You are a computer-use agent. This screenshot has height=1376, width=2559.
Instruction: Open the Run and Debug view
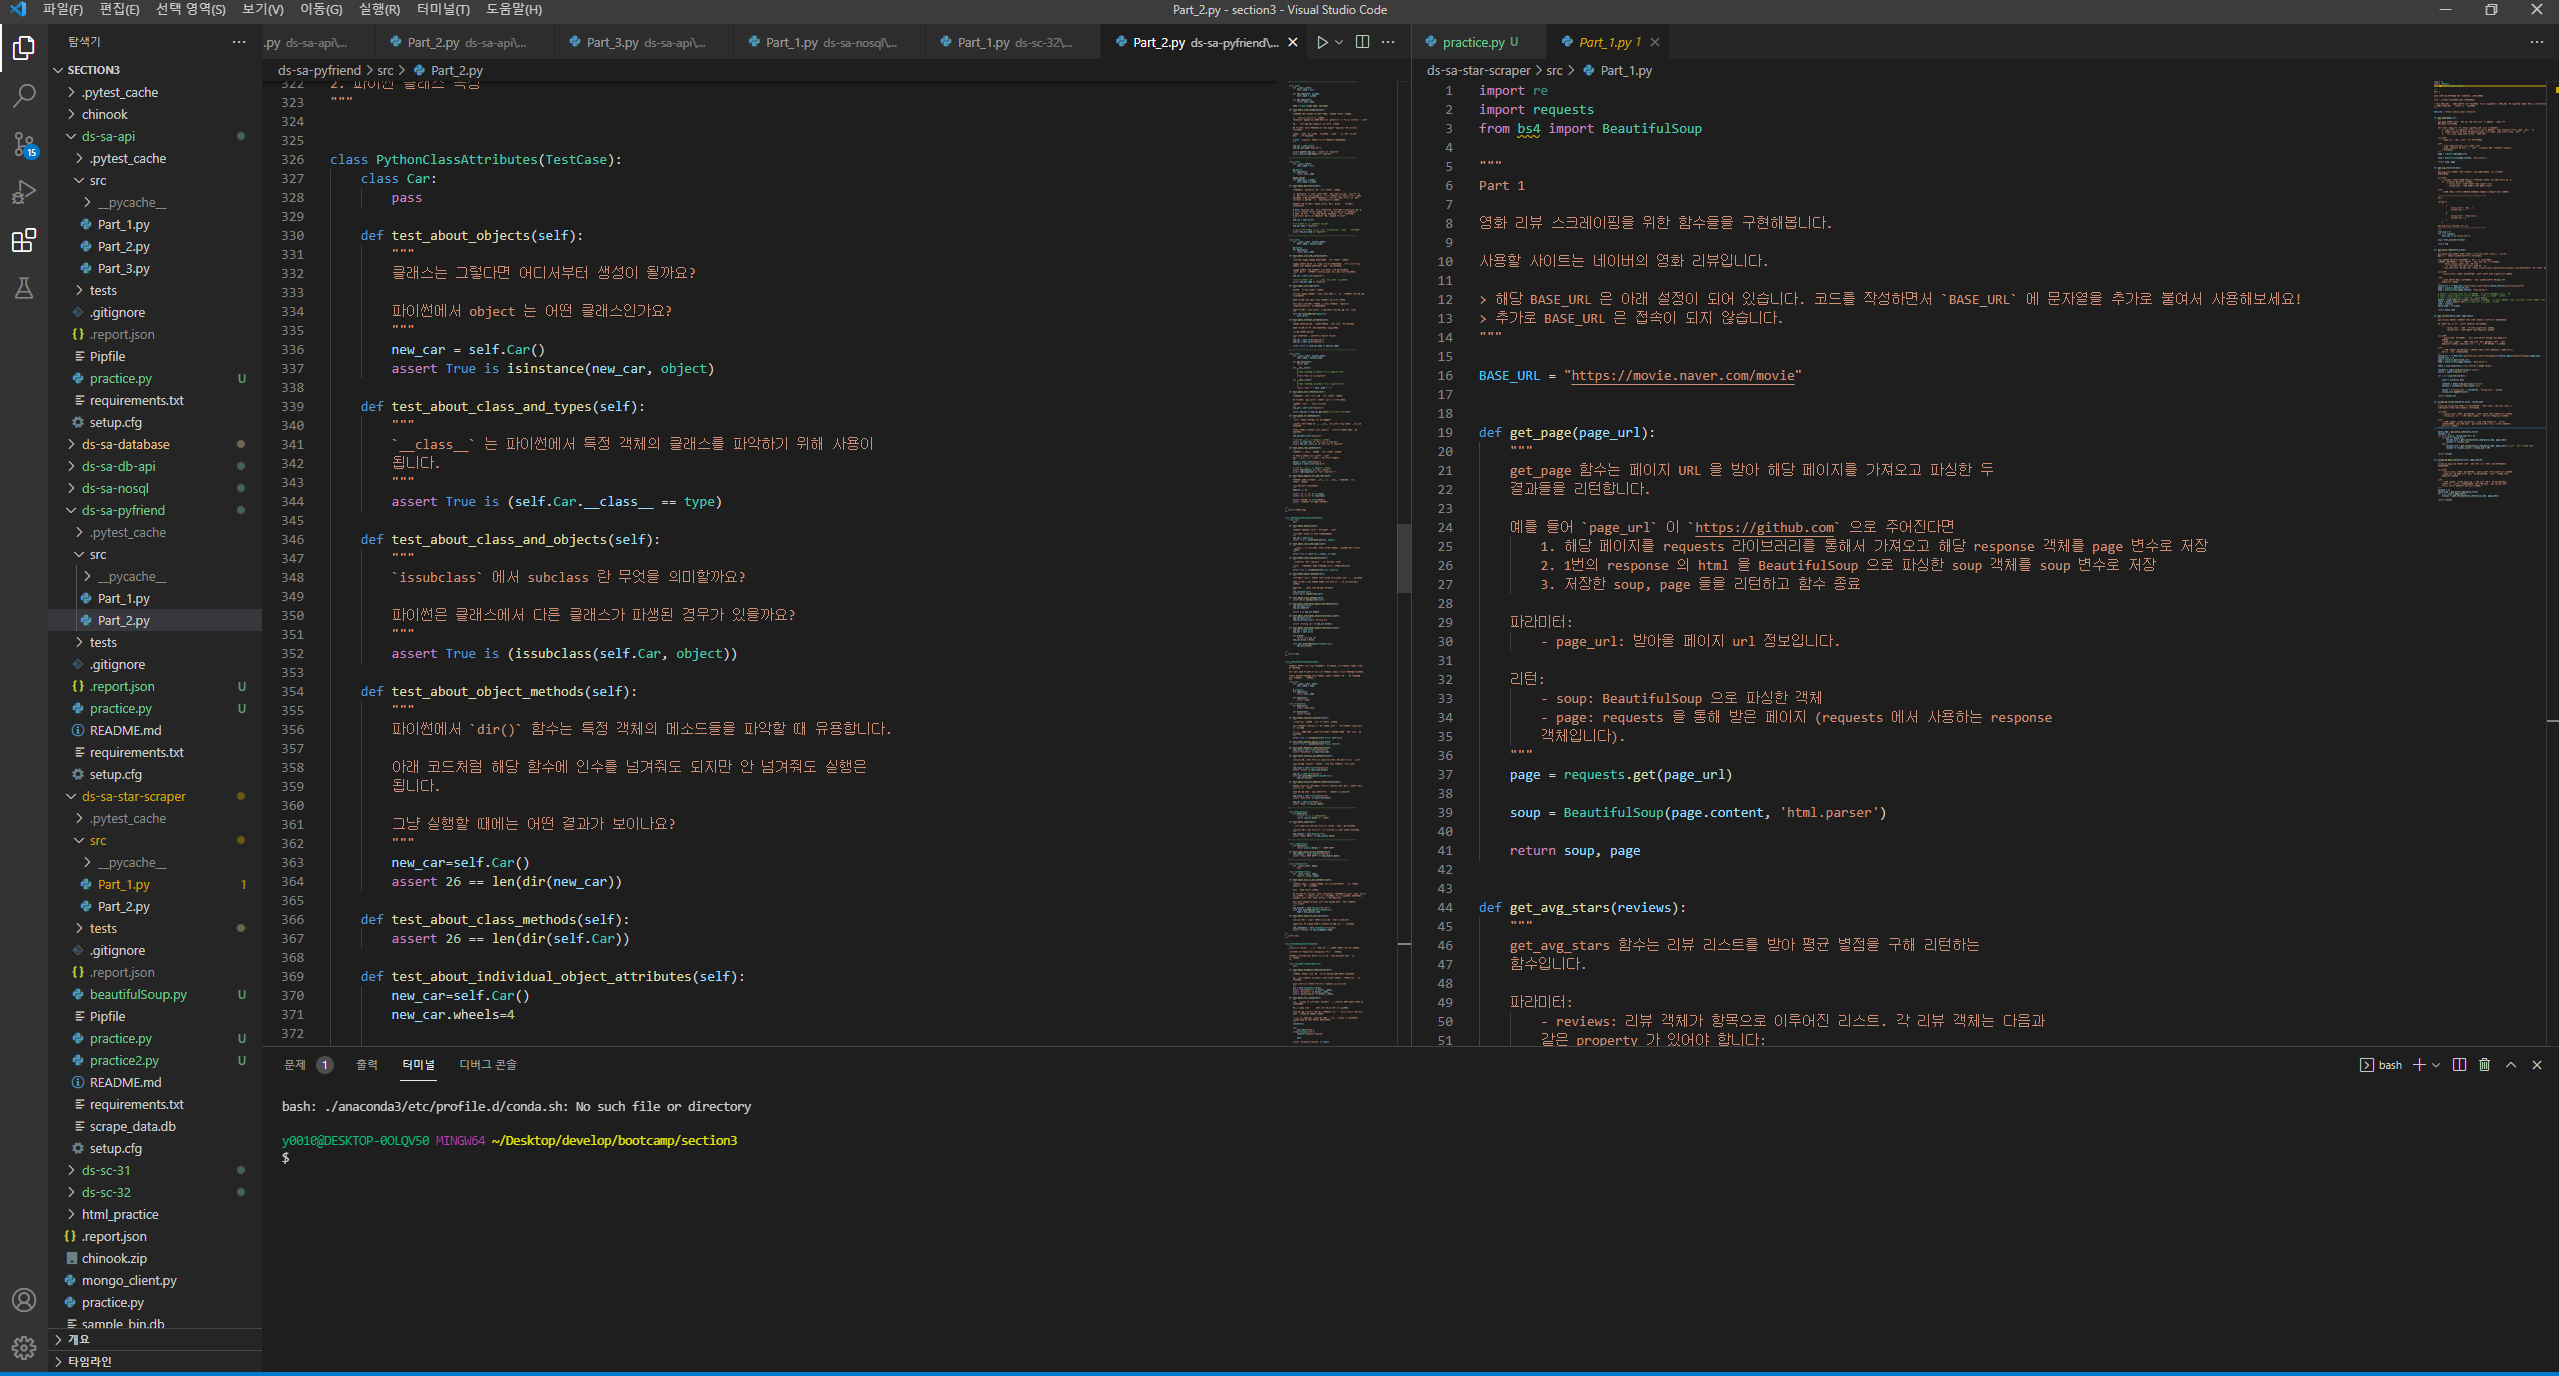click(x=24, y=192)
